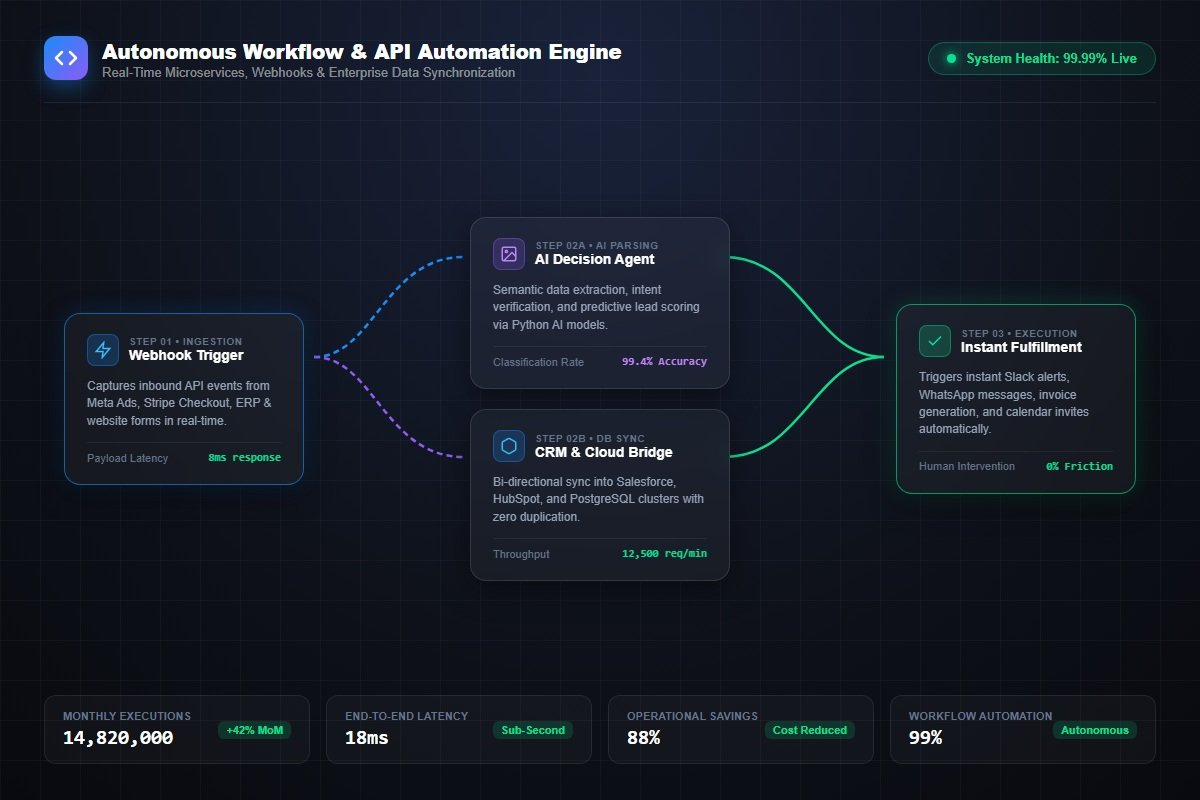
Task: Click the CRM & Cloud Bridge description paragraph
Action: click(x=599, y=499)
